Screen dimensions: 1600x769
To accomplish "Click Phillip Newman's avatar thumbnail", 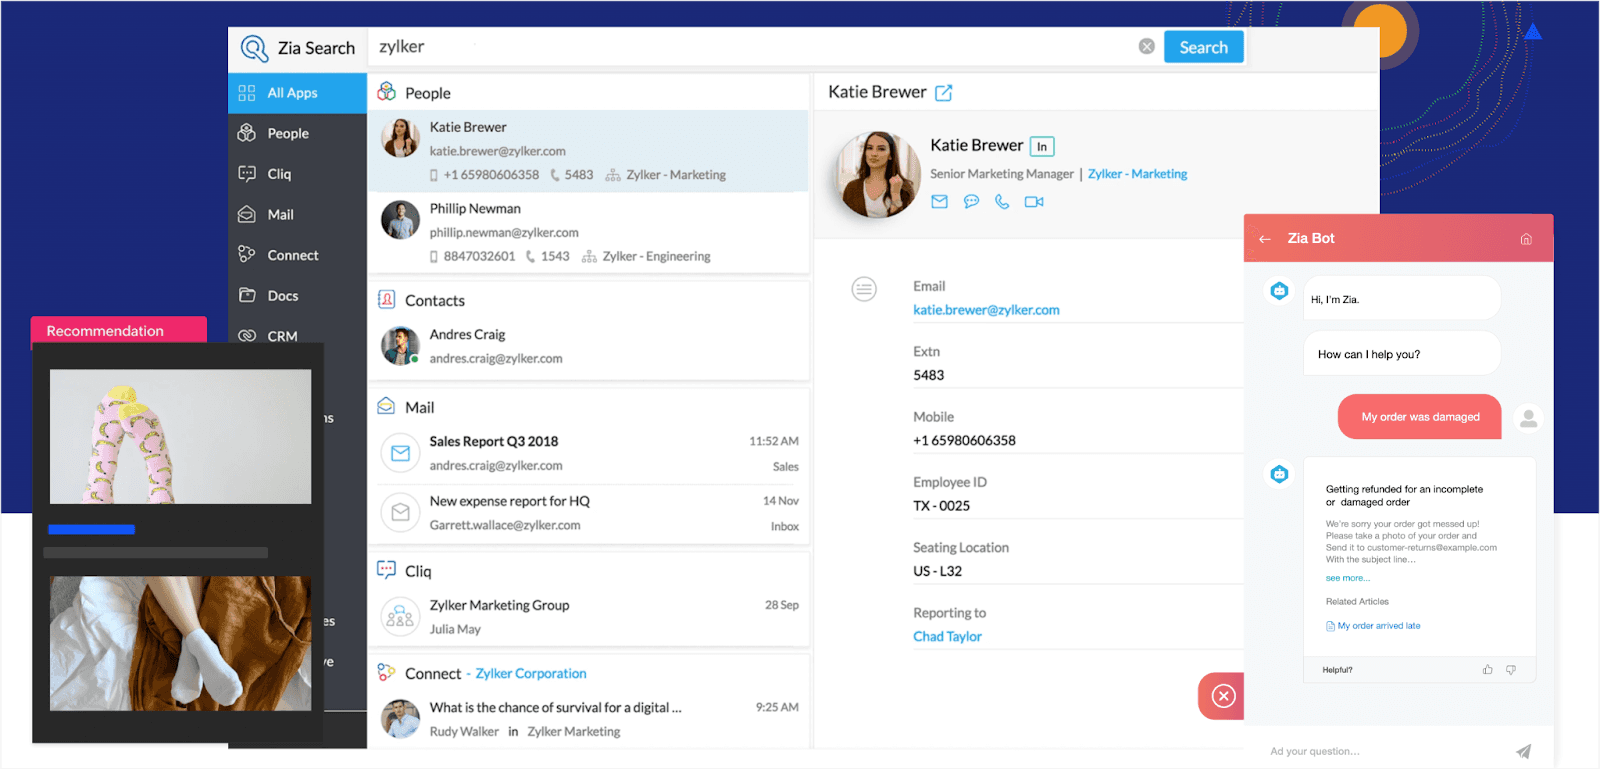I will pos(400,220).
